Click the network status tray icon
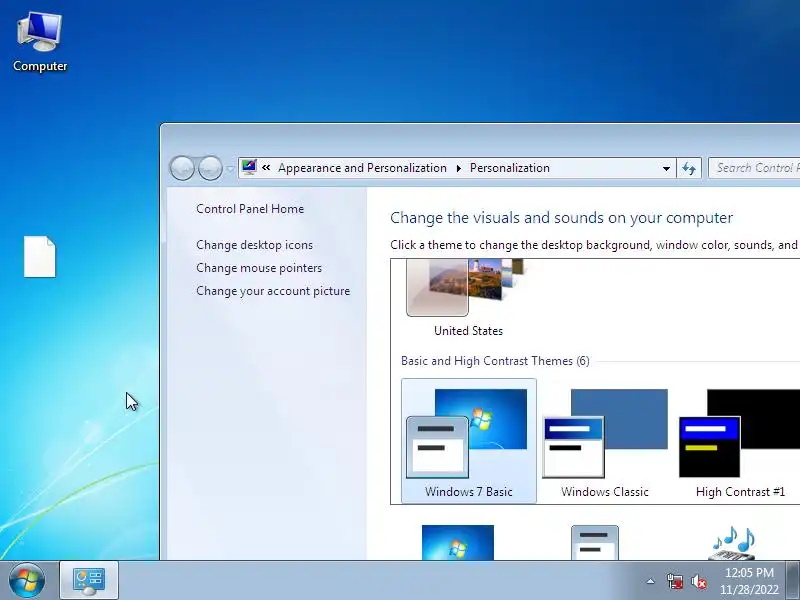This screenshot has width=800, height=600. pyautogui.click(x=674, y=581)
